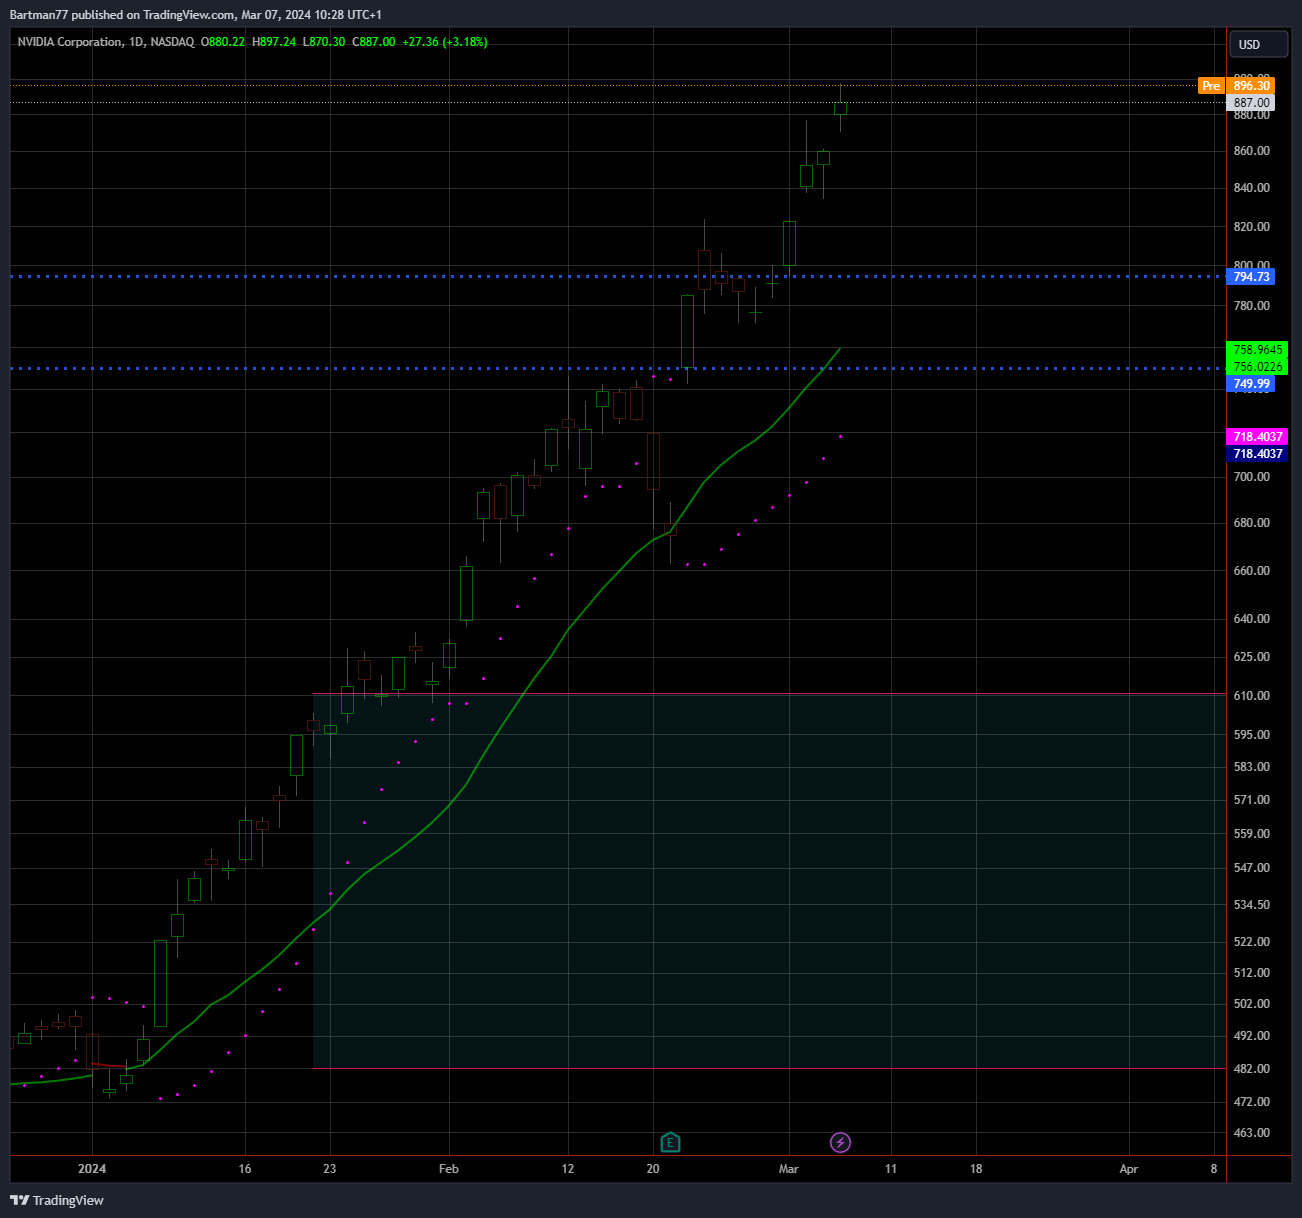
Task: Select the blue 794.73 price level tag
Action: tap(1251, 277)
